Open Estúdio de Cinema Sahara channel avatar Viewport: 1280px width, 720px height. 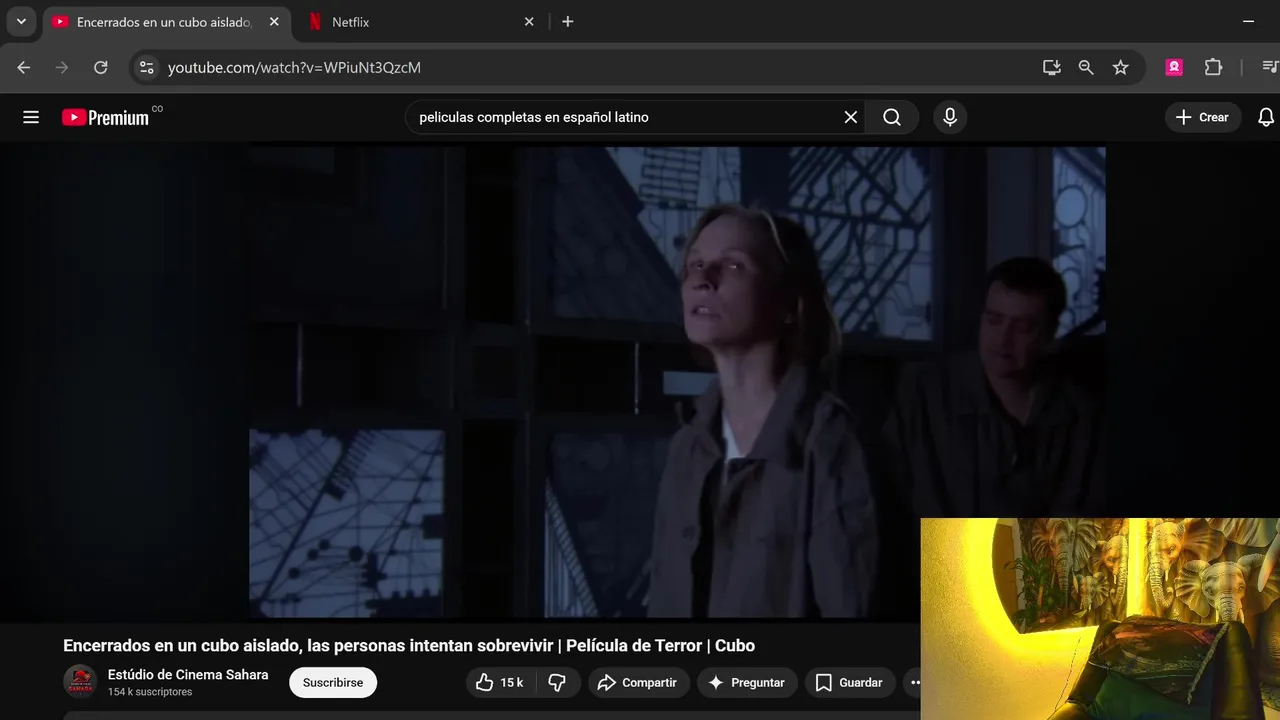click(80, 682)
